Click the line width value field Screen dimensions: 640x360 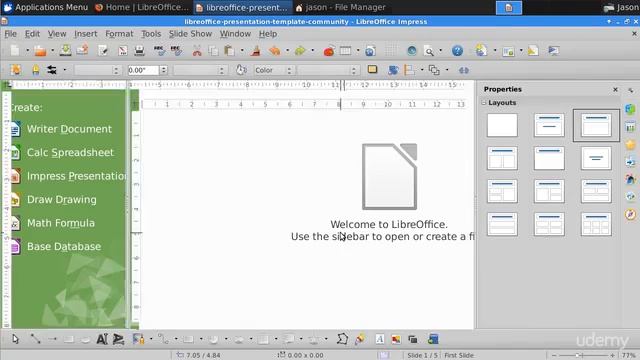click(x=143, y=70)
